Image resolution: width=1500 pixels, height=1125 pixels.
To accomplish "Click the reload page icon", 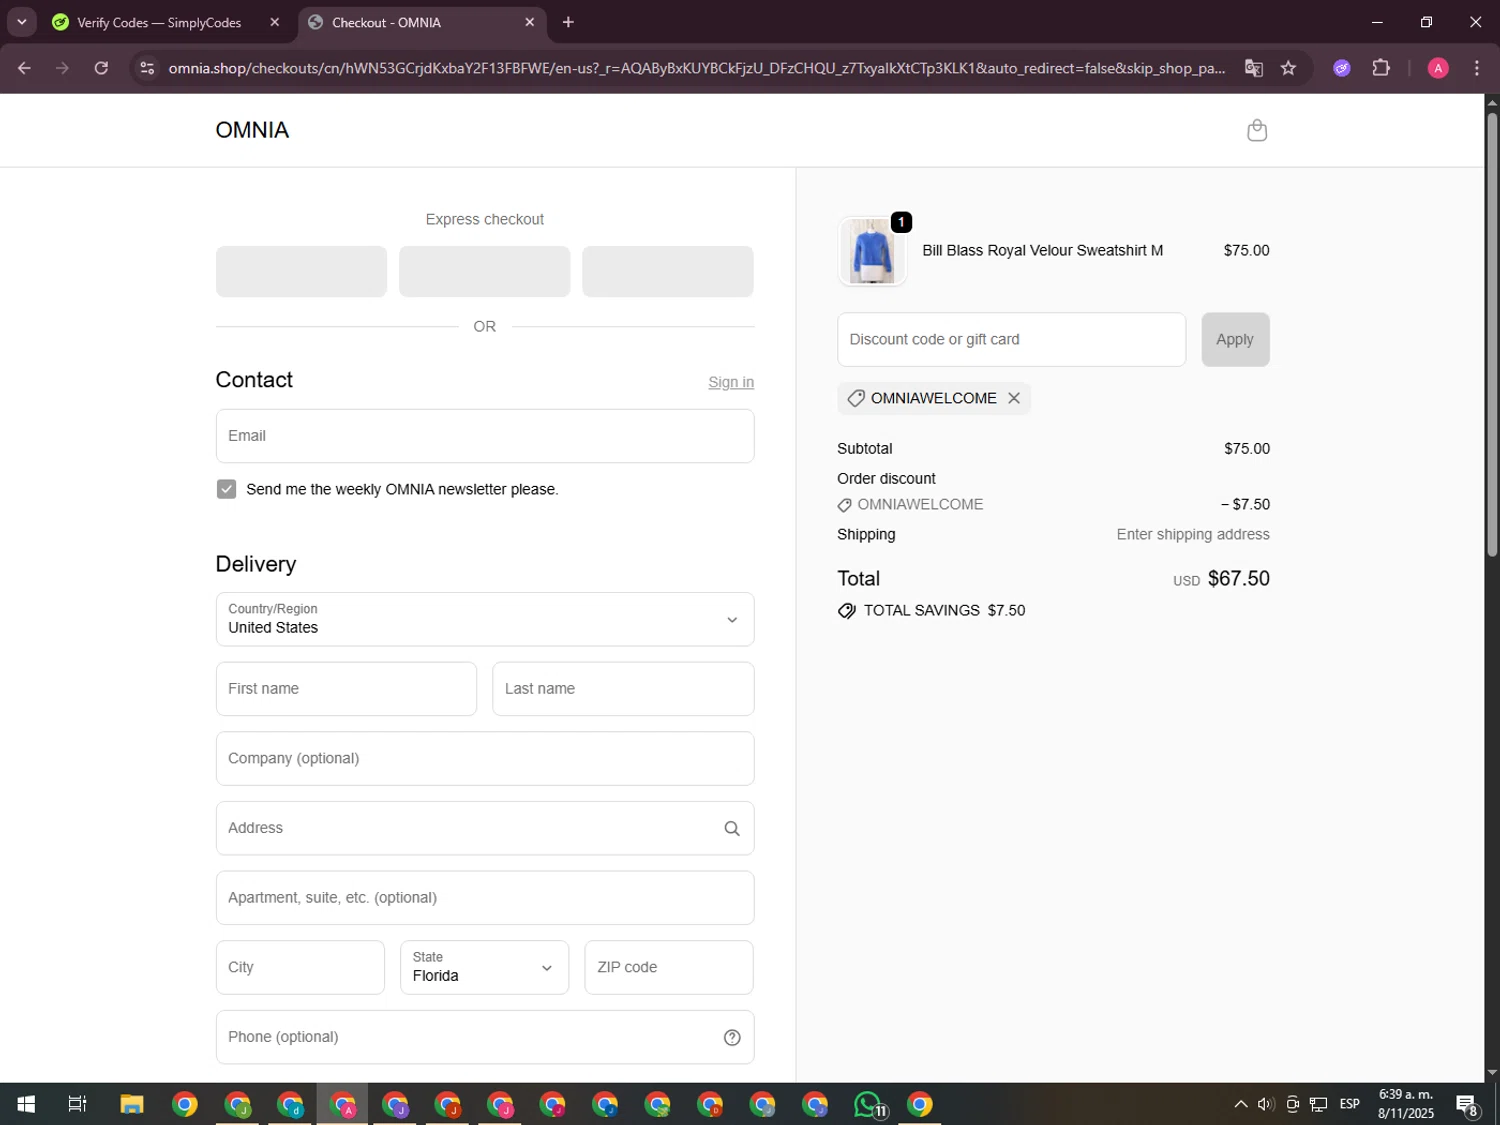I will (x=101, y=68).
